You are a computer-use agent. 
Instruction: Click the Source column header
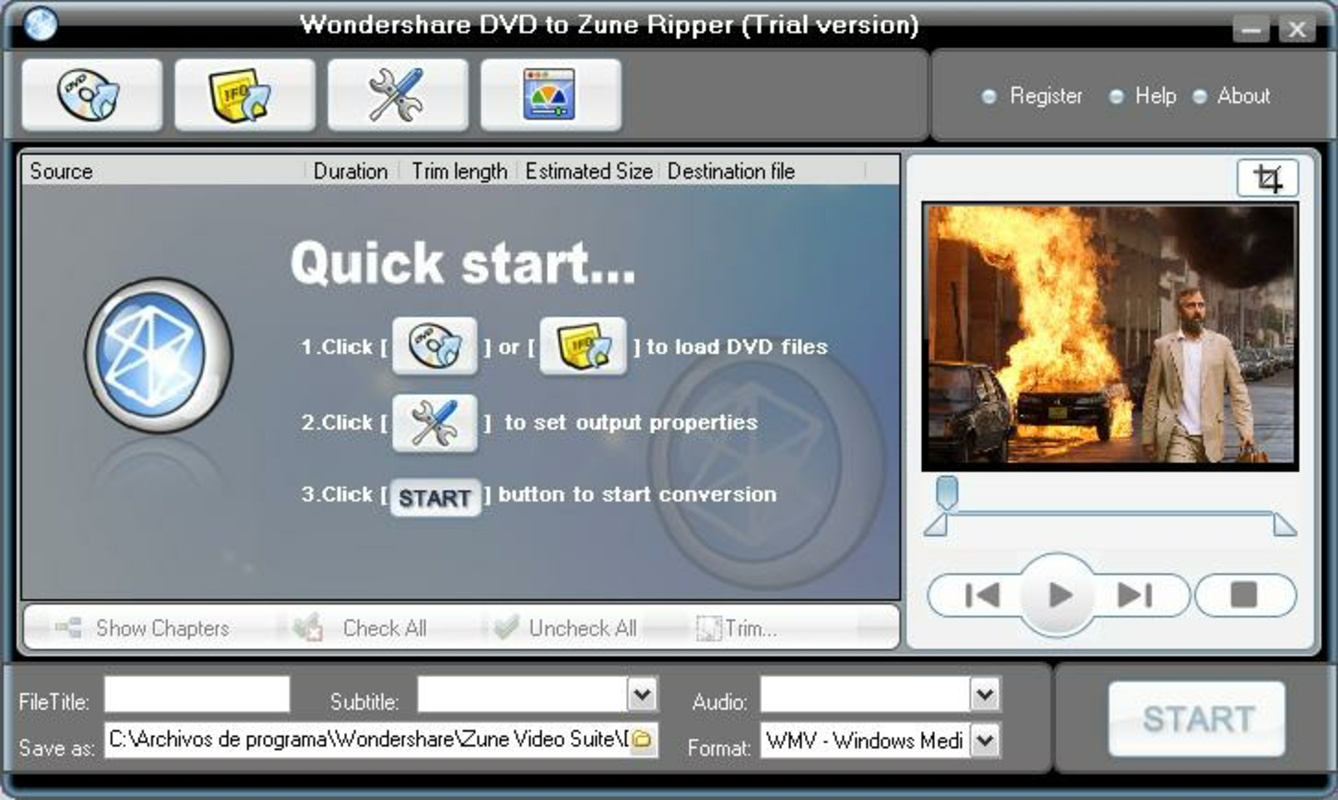coord(164,171)
